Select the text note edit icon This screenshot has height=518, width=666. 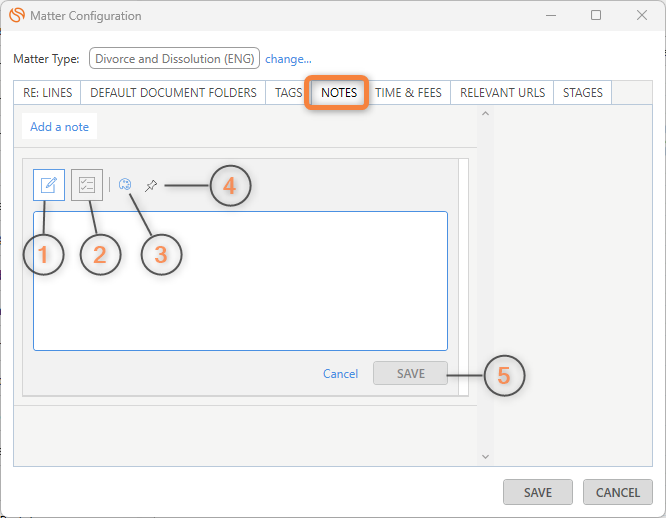pyautogui.click(x=49, y=185)
